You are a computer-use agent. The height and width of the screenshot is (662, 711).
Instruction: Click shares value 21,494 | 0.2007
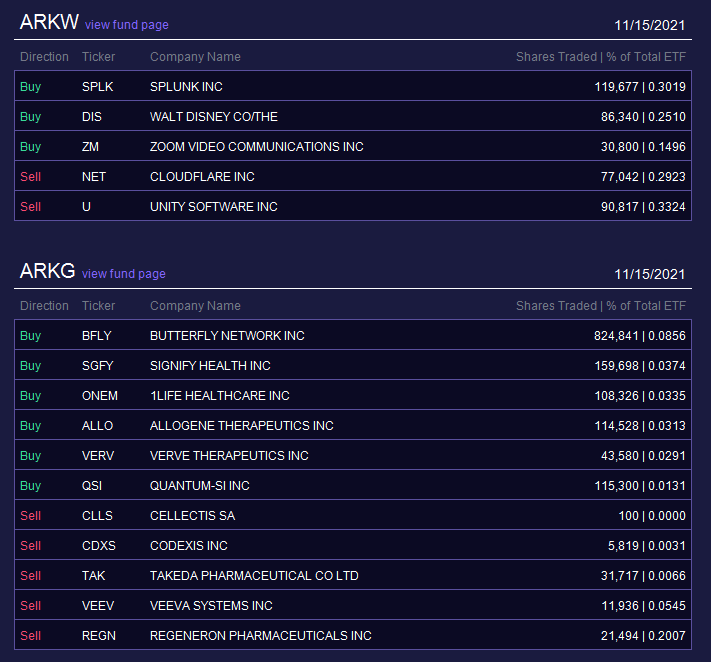(x=643, y=636)
